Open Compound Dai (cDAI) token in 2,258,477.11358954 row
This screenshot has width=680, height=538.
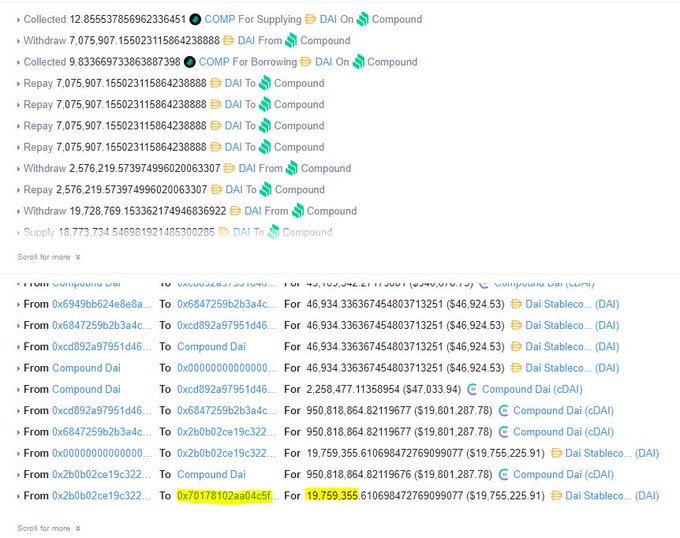[x=532, y=389]
